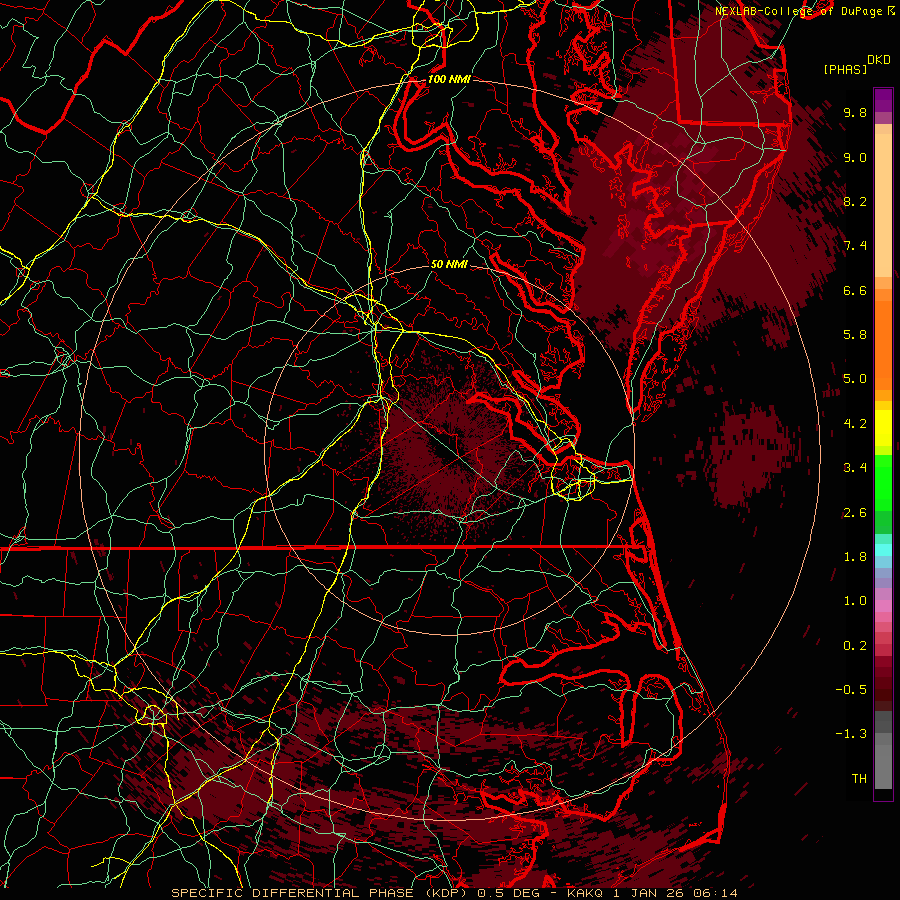Click the [PHAS] label above the color bar
Image resolution: width=900 pixels, height=900 pixels.
pyautogui.click(x=845, y=70)
